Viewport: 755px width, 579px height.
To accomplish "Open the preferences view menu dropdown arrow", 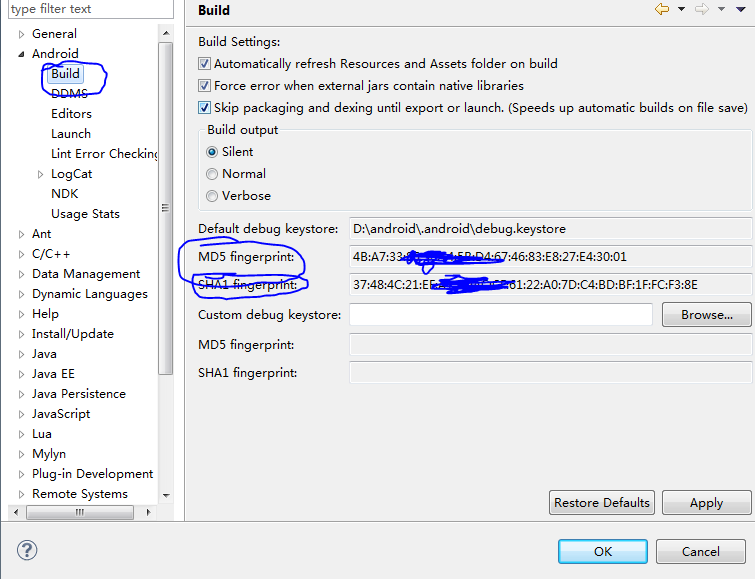I will [x=741, y=10].
